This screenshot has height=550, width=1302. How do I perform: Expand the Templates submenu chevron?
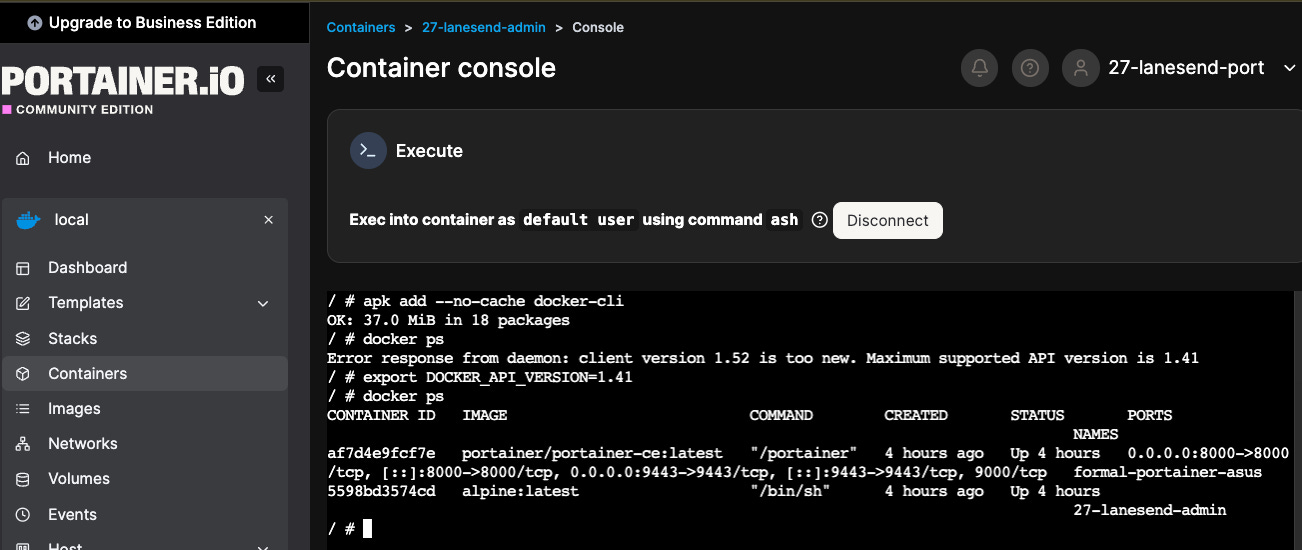point(263,303)
